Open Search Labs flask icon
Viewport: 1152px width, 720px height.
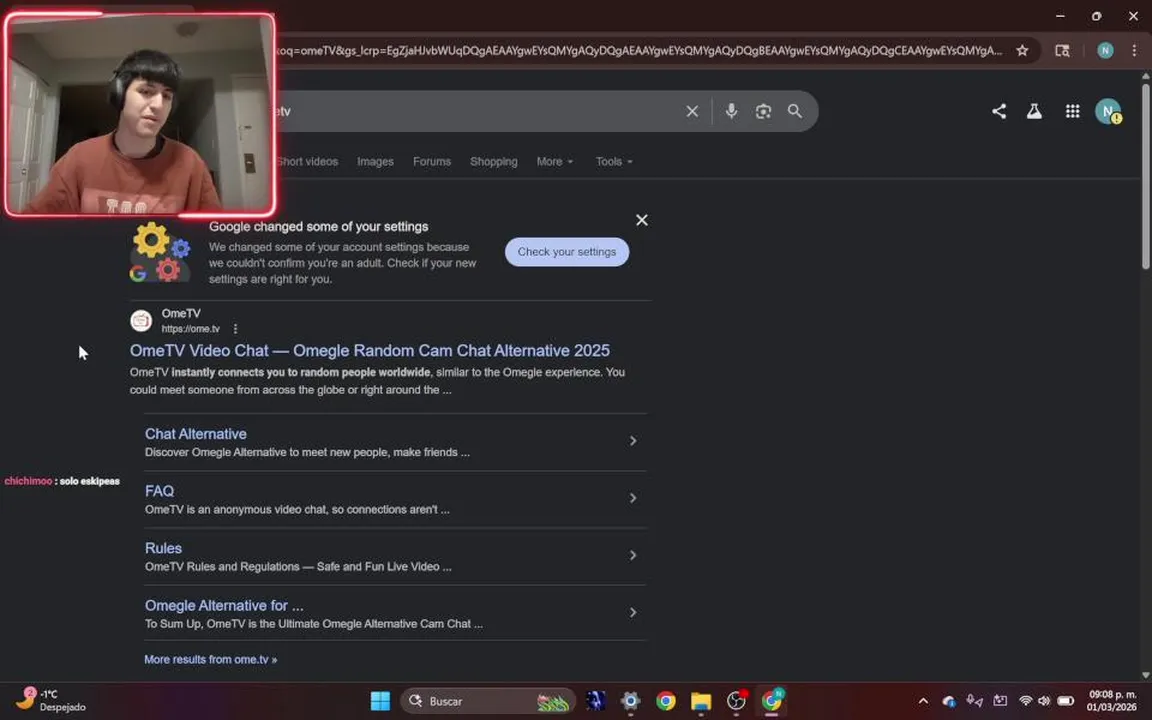coord(1034,111)
